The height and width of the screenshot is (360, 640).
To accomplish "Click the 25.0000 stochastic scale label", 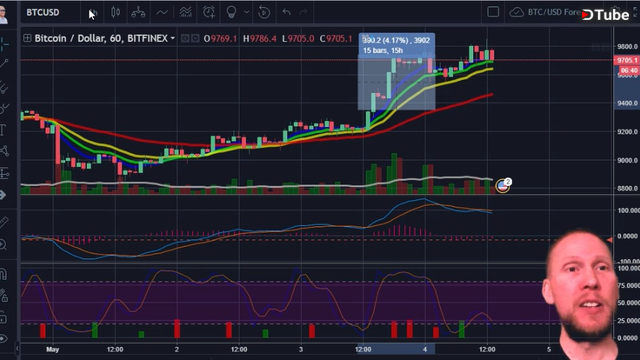I will coord(629,321).
